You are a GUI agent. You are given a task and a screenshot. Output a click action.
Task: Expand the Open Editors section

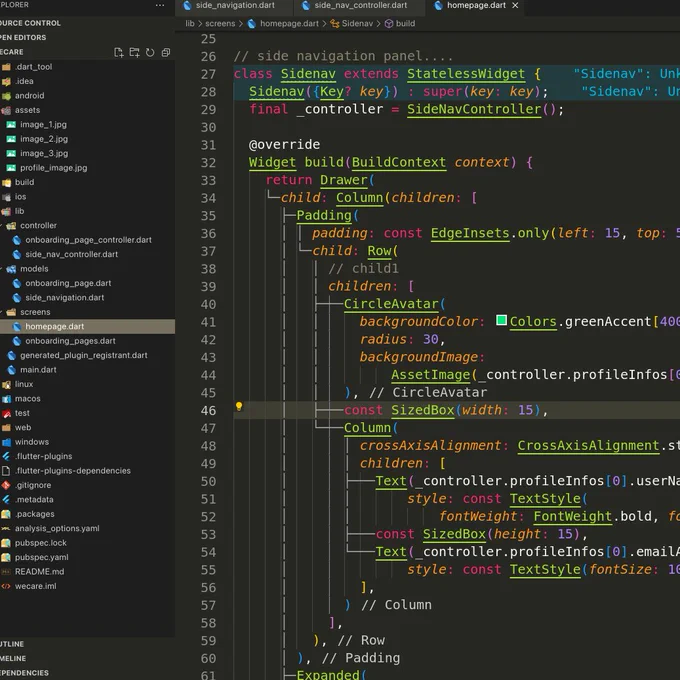pos(87,37)
